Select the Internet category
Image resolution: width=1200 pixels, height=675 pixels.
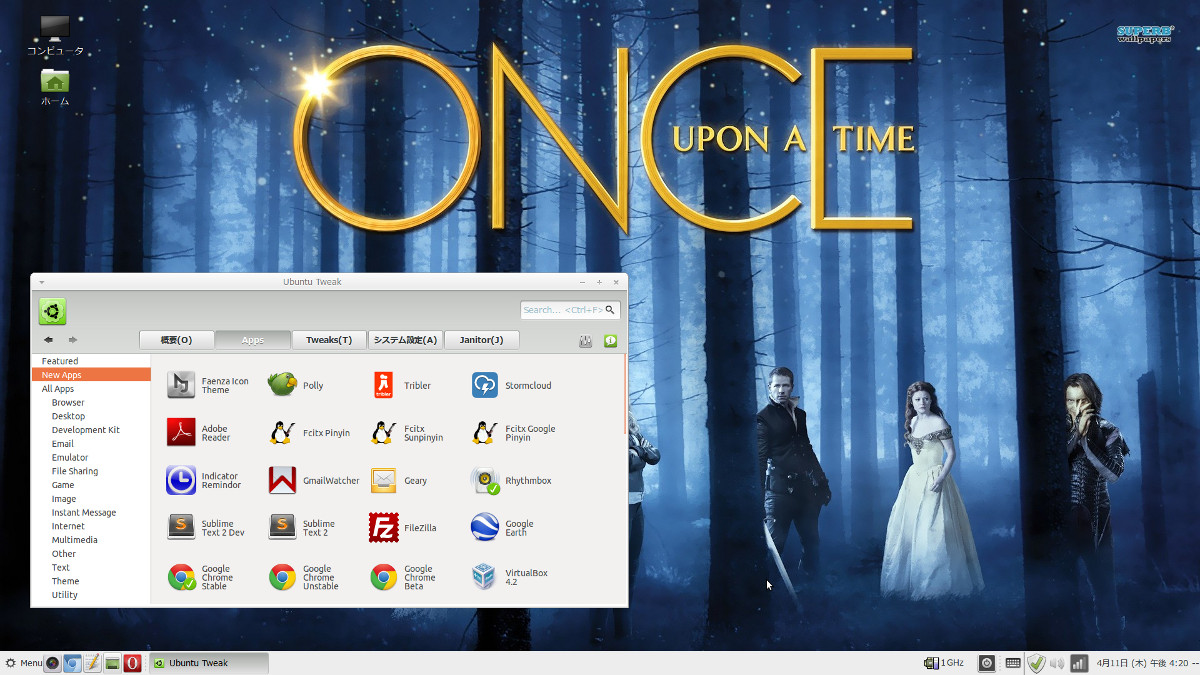click(x=91, y=526)
